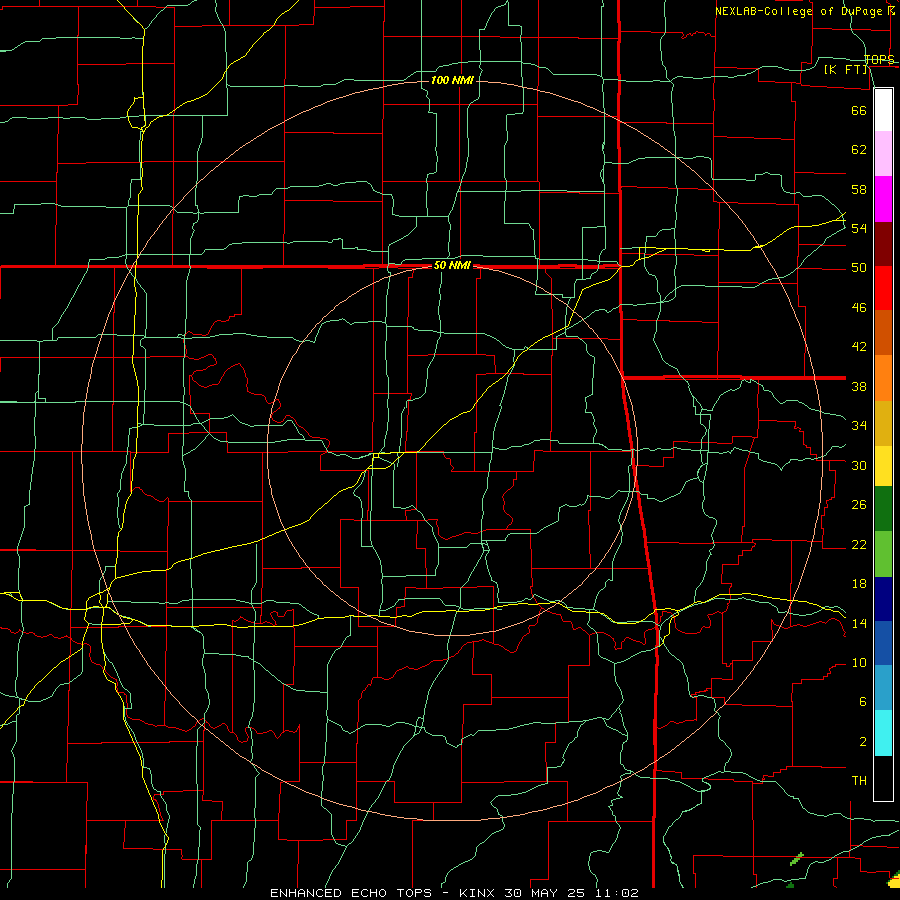Click the gold legend swatch
The width and height of the screenshot is (900, 900).
point(883,423)
